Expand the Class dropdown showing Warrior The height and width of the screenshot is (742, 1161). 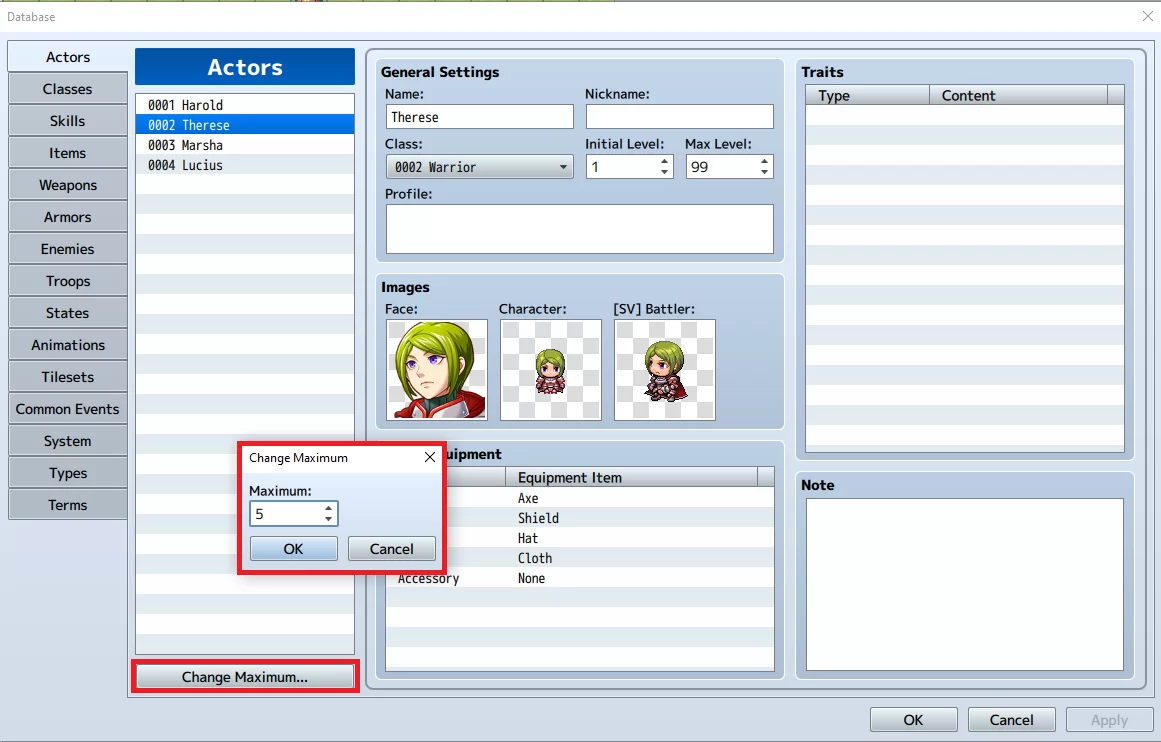(x=479, y=167)
